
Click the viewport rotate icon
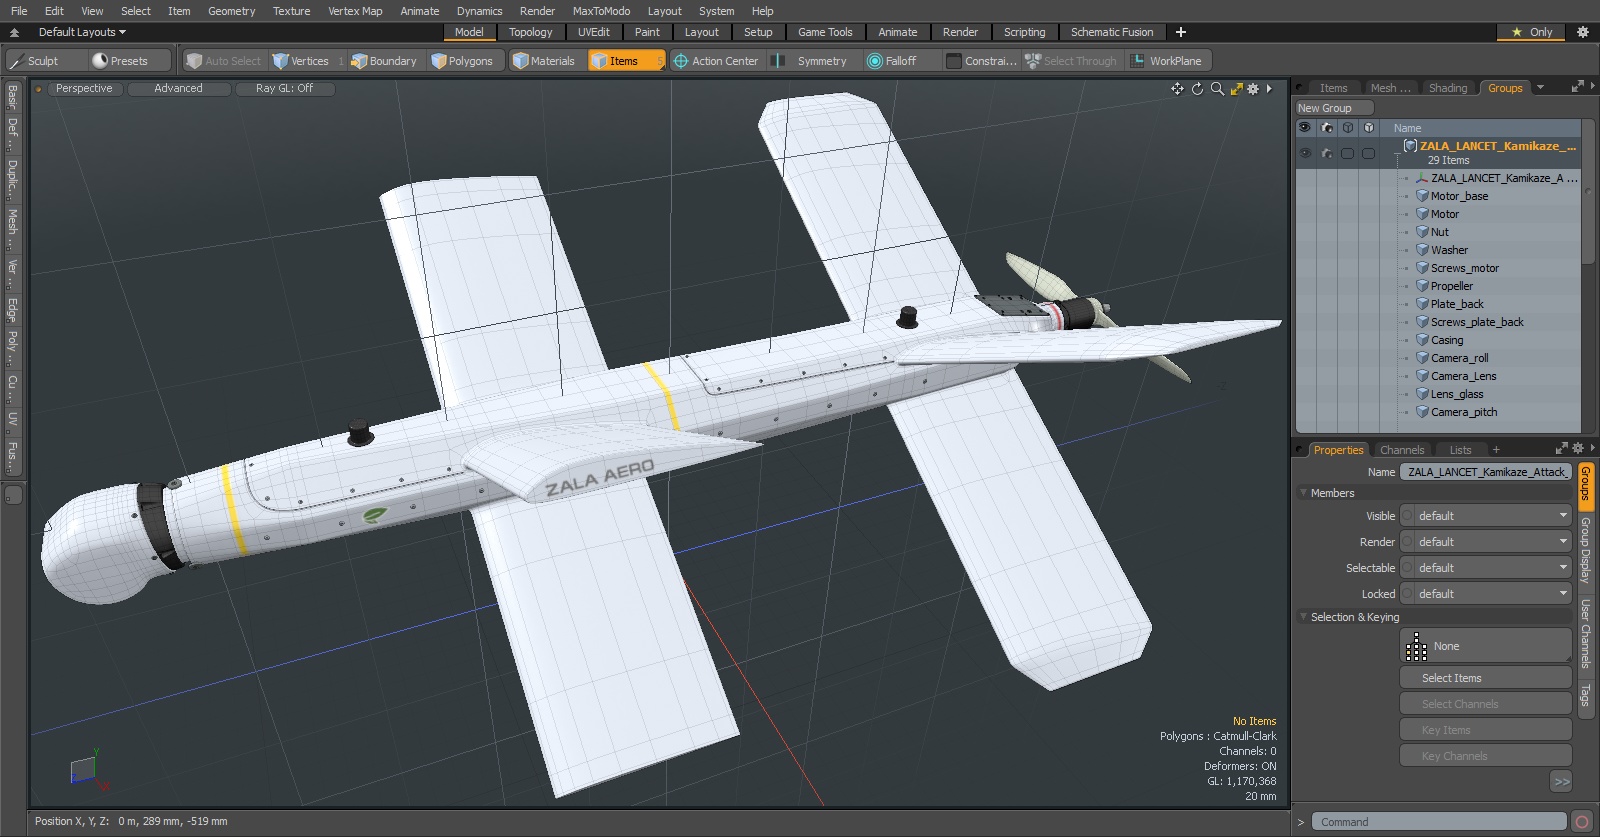coord(1197,89)
